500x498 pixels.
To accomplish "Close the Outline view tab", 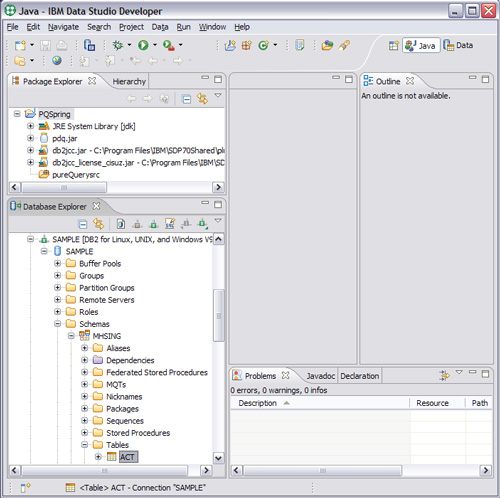I will tap(410, 81).
